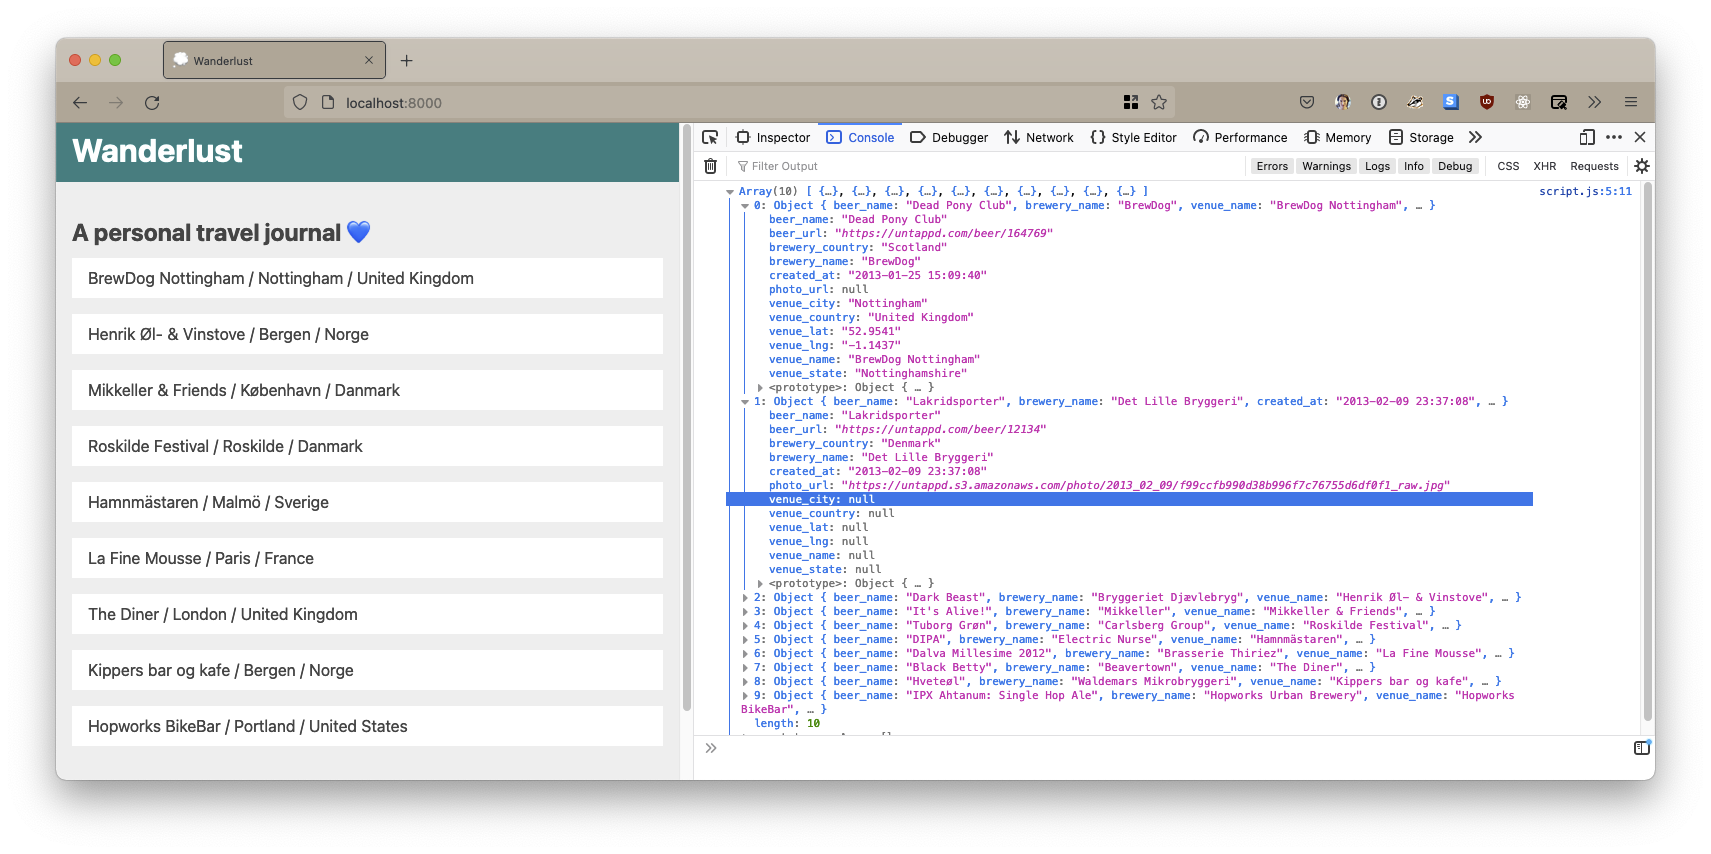Open the Pocket save icon
Image resolution: width=1711 pixels, height=854 pixels.
click(1307, 102)
